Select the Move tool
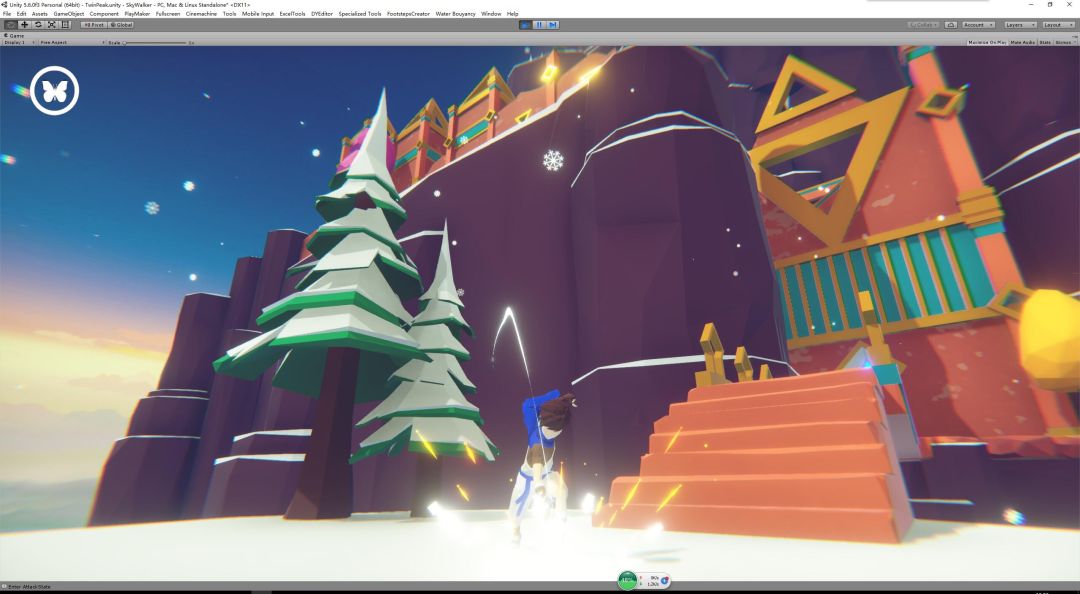This screenshot has height=594, width=1080. (24, 25)
